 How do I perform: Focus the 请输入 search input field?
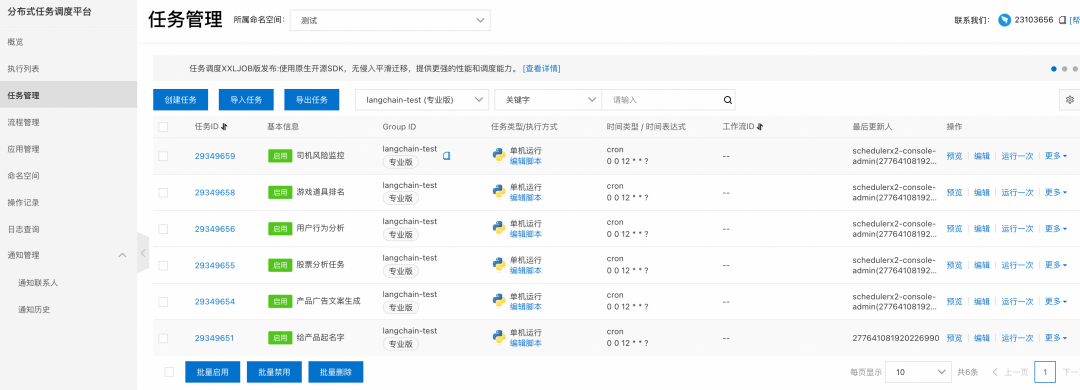(x=661, y=100)
